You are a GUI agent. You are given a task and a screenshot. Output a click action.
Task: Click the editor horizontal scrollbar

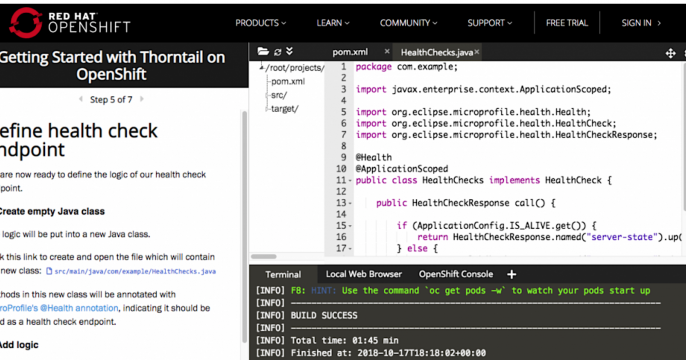pos(264,257)
